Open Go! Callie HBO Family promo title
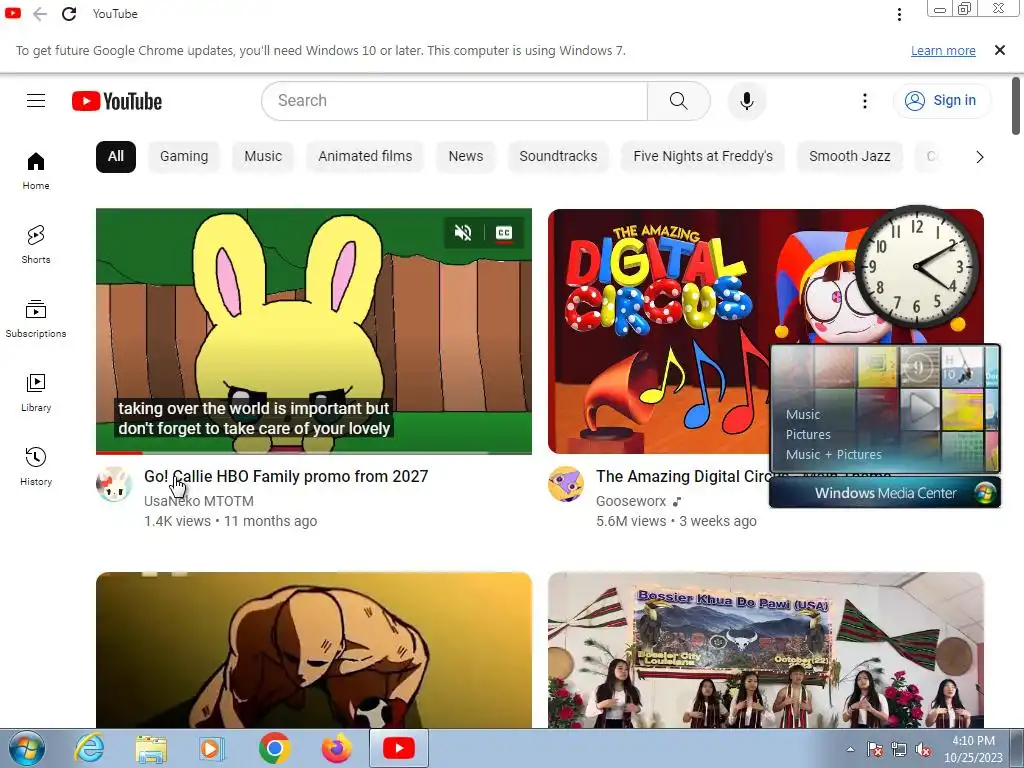Viewport: 1024px width, 768px height. pyautogui.click(x=286, y=476)
